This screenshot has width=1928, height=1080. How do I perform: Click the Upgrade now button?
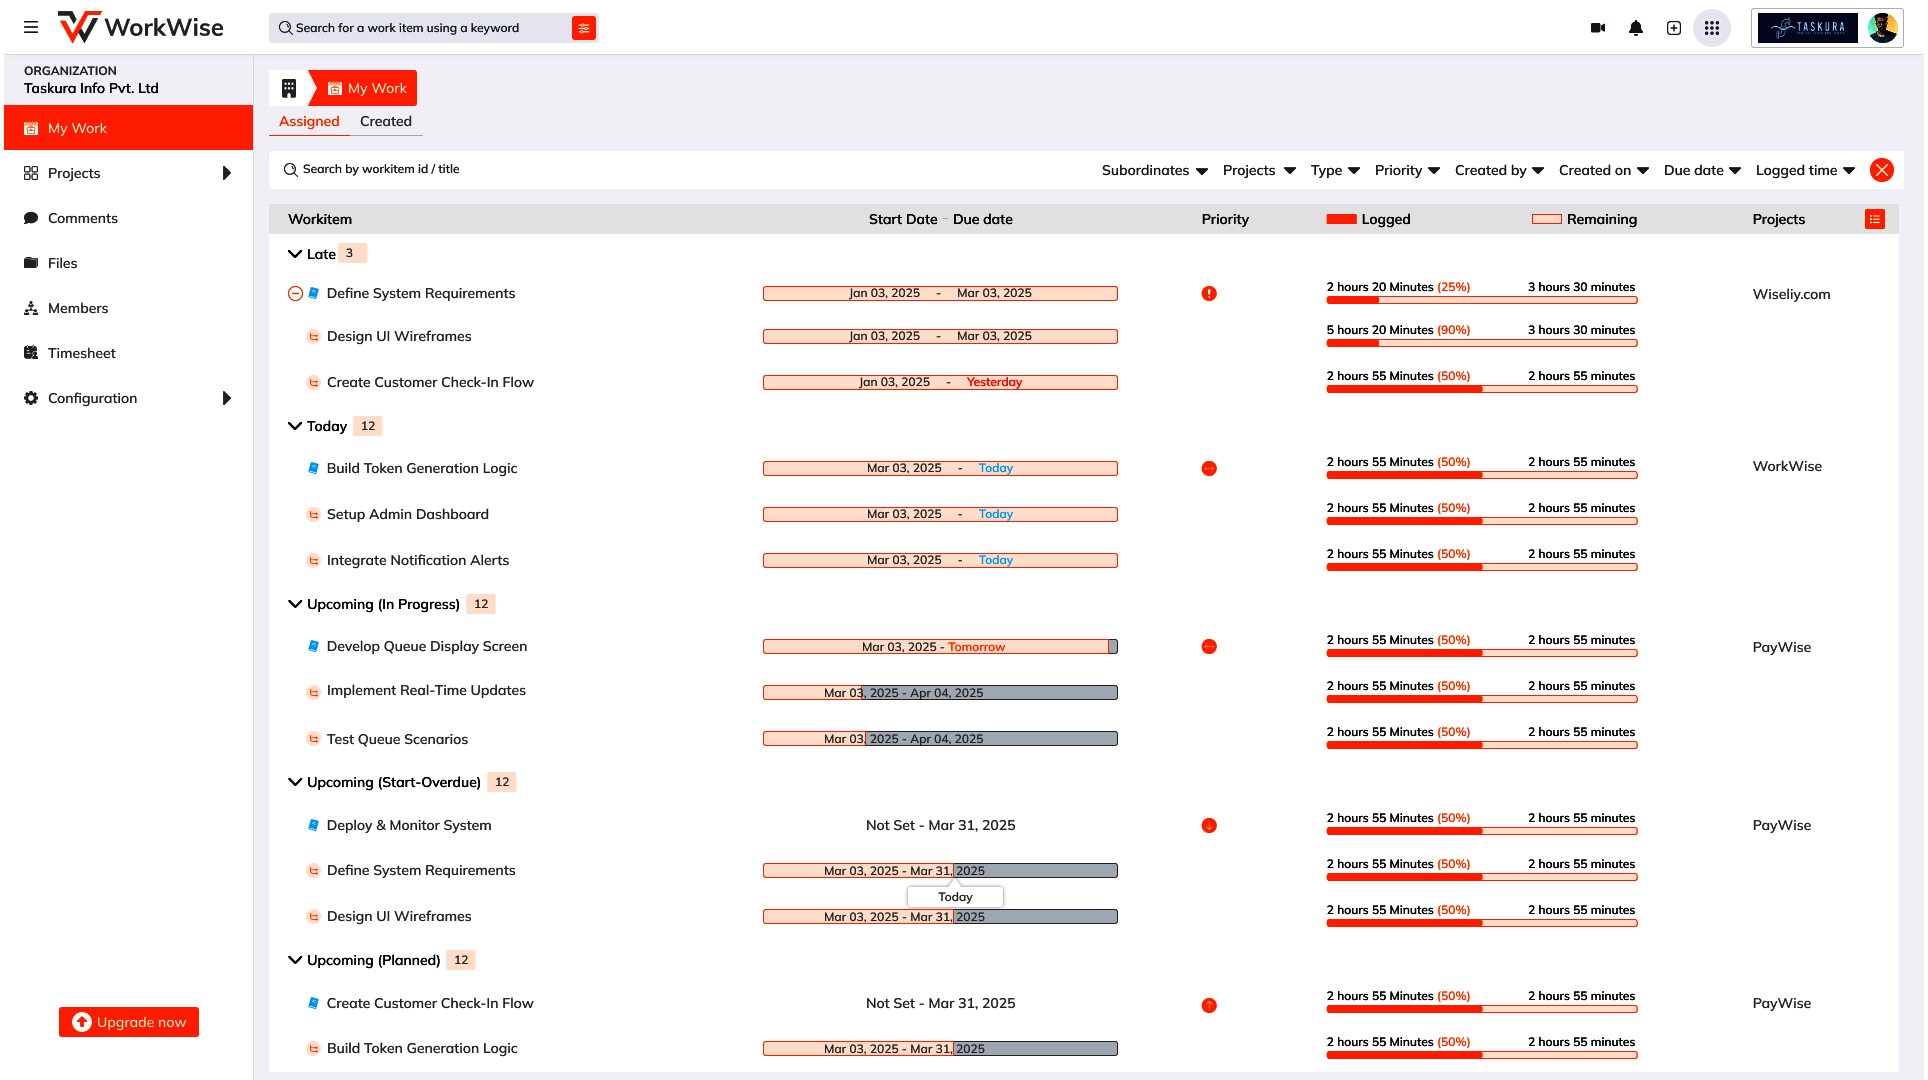[129, 1022]
